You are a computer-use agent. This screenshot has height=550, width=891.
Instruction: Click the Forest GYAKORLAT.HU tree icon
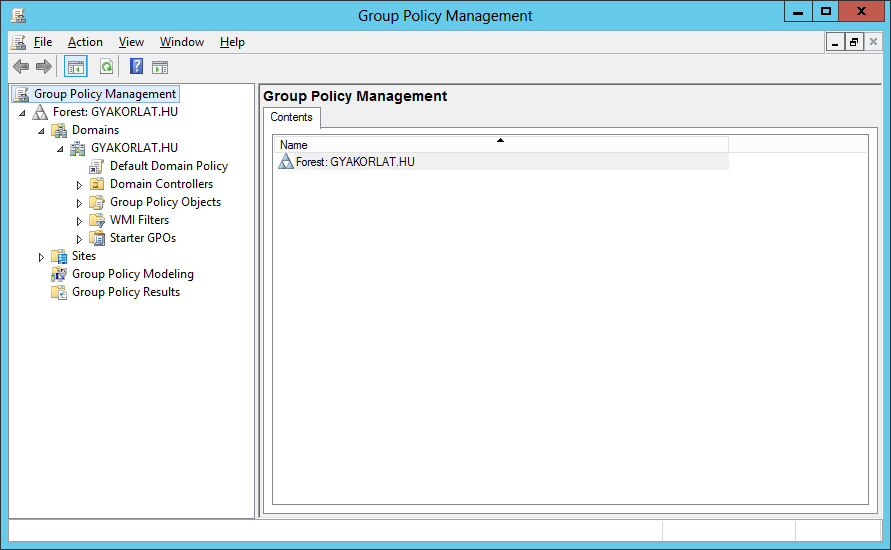(x=40, y=112)
